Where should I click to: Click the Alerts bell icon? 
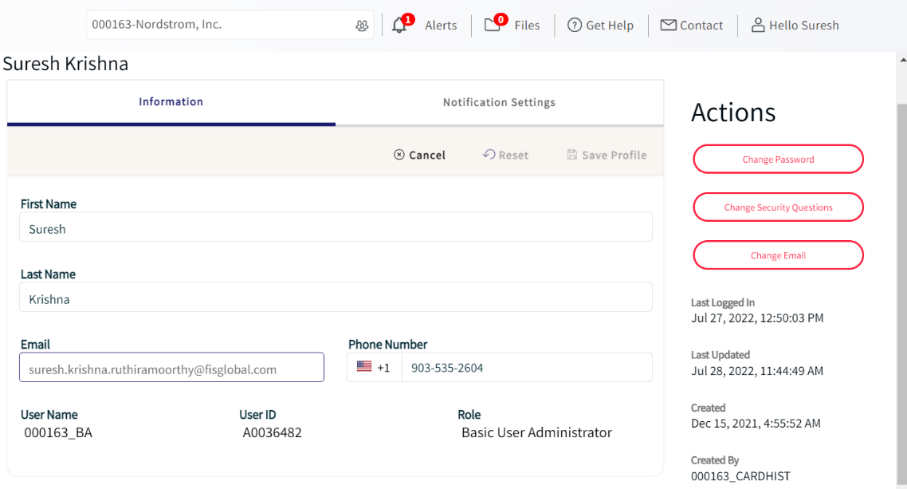[400, 25]
